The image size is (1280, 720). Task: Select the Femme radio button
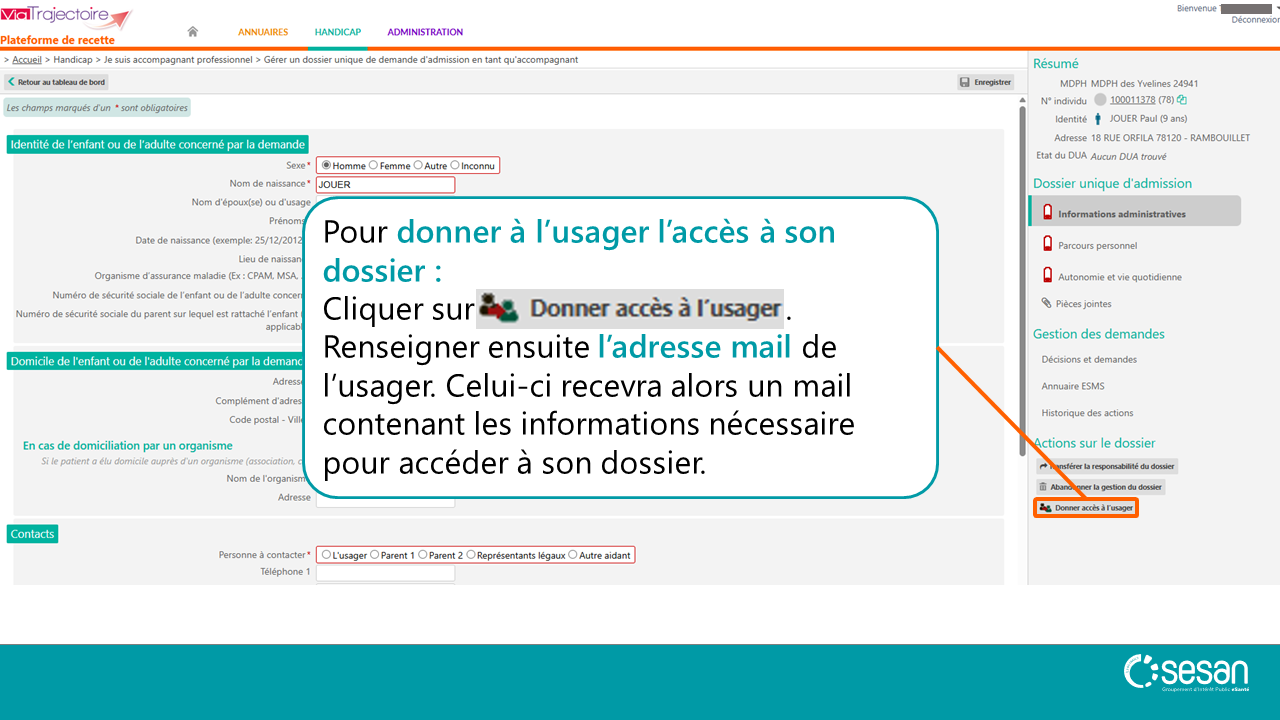374,166
